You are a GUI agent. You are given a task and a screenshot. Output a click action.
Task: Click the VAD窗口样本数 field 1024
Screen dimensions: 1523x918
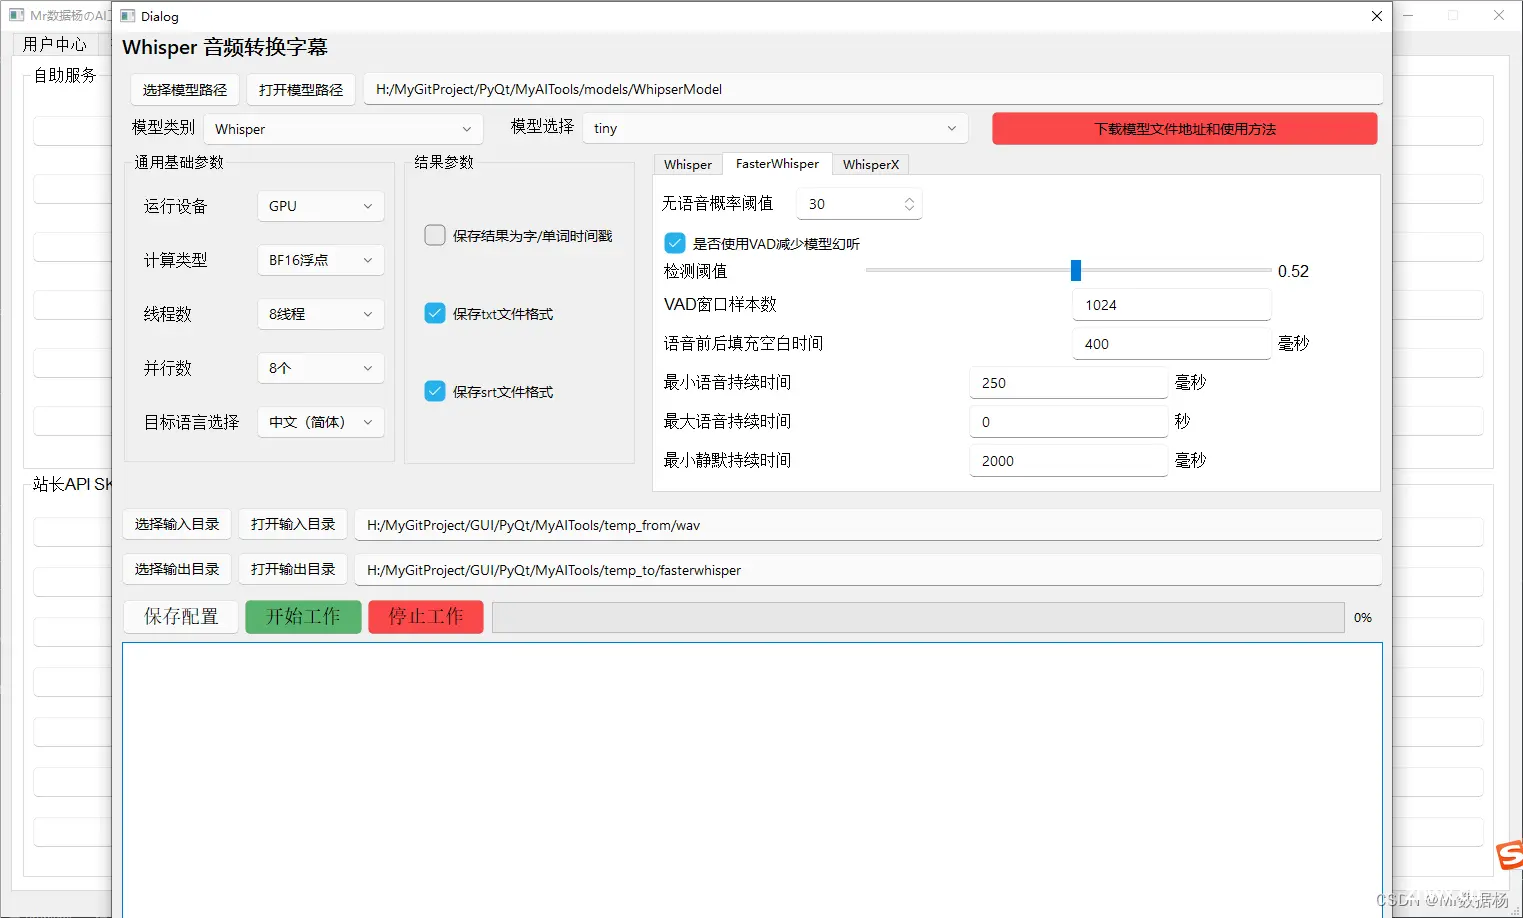tap(1172, 305)
